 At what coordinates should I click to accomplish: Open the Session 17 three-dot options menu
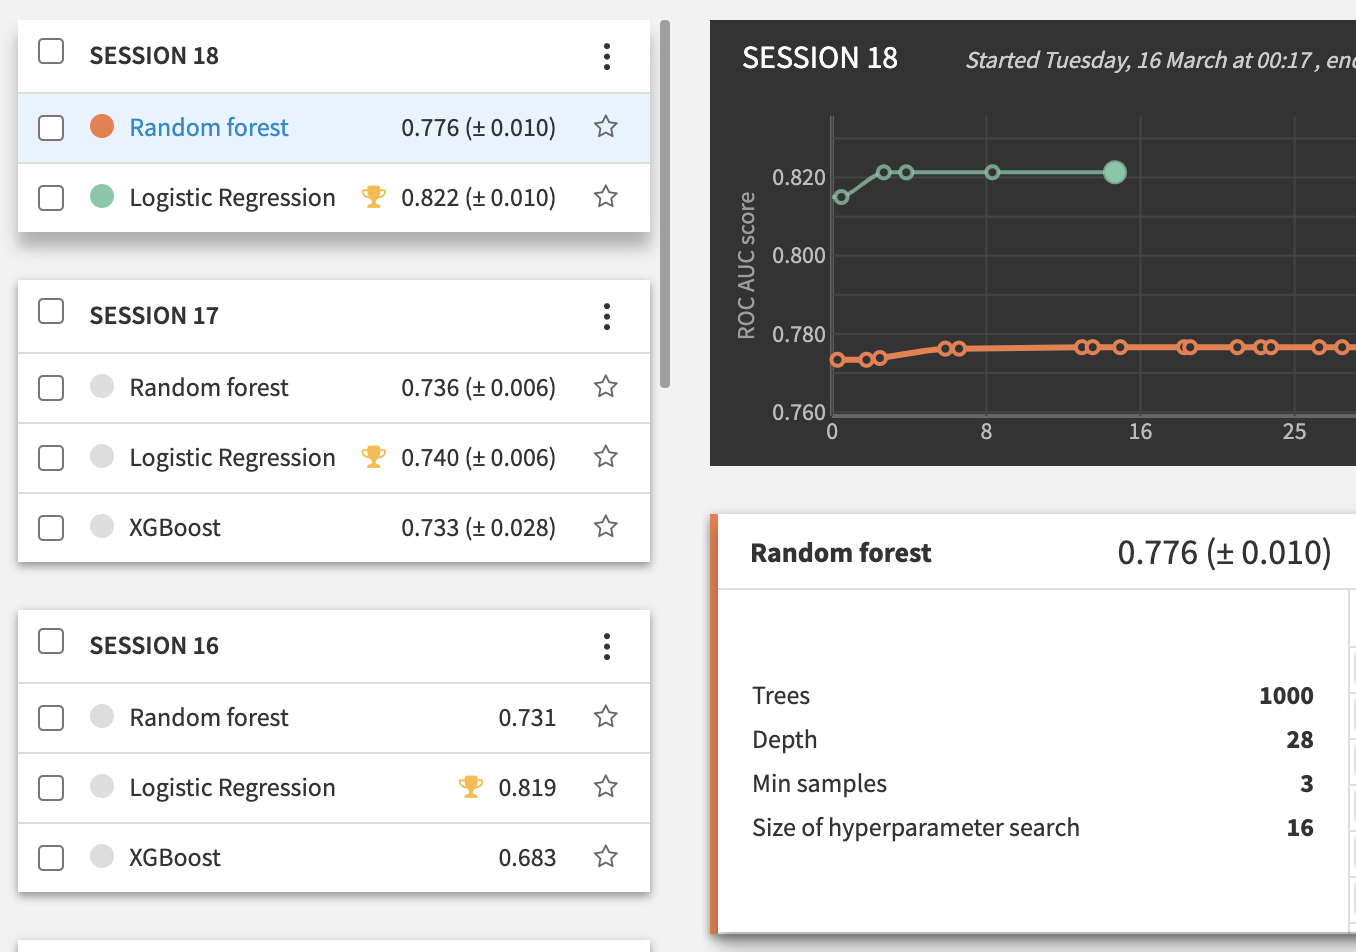[607, 317]
